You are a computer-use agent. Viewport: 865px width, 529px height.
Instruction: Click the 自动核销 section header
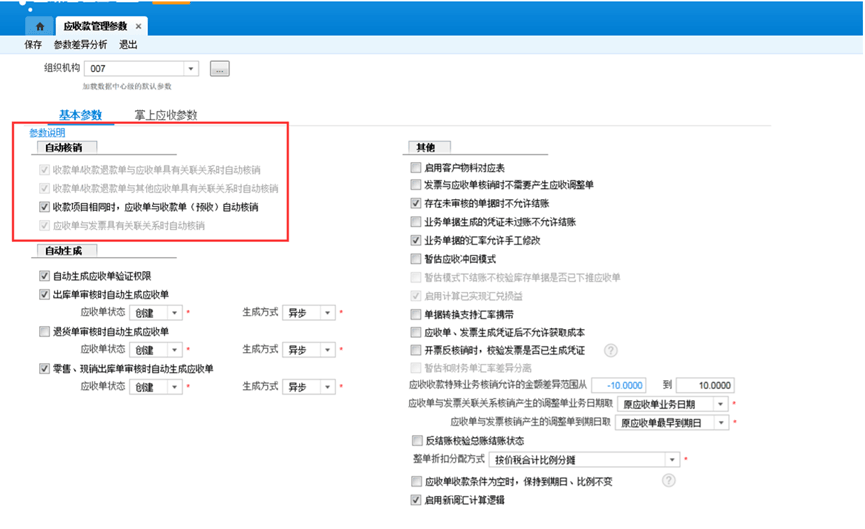click(x=67, y=147)
